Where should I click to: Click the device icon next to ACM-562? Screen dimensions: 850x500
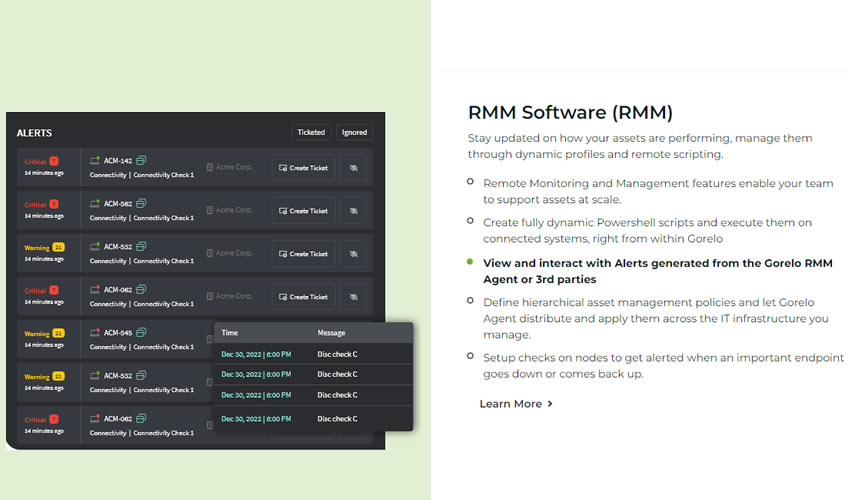click(95, 203)
